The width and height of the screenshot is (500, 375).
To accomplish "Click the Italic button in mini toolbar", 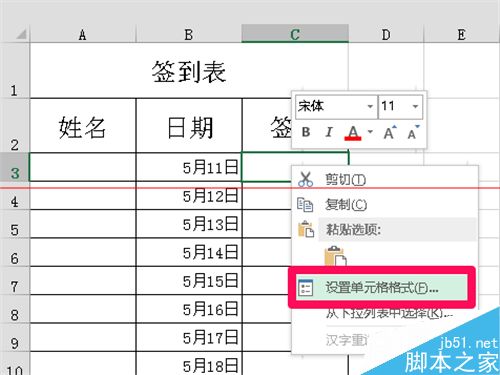I will [x=329, y=132].
